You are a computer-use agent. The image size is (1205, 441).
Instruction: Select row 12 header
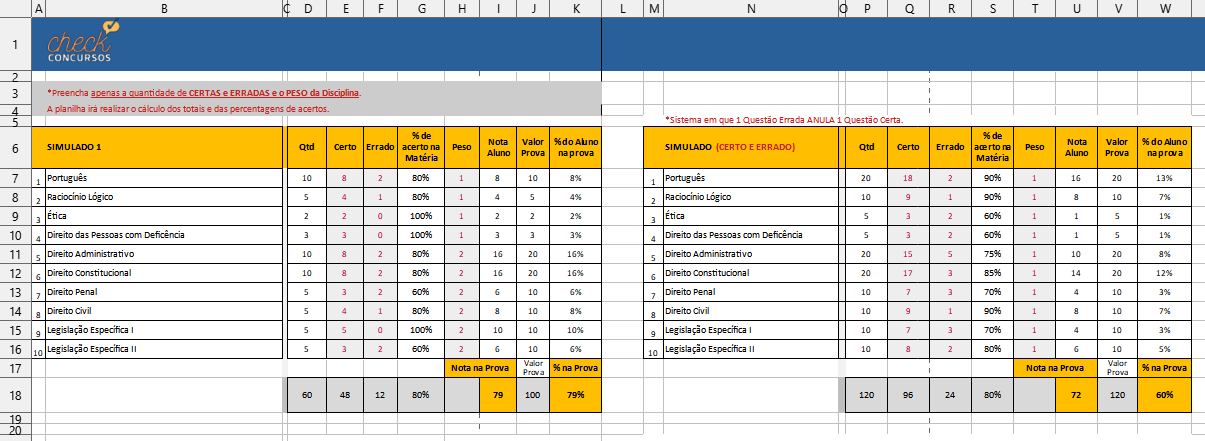point(15,273)
